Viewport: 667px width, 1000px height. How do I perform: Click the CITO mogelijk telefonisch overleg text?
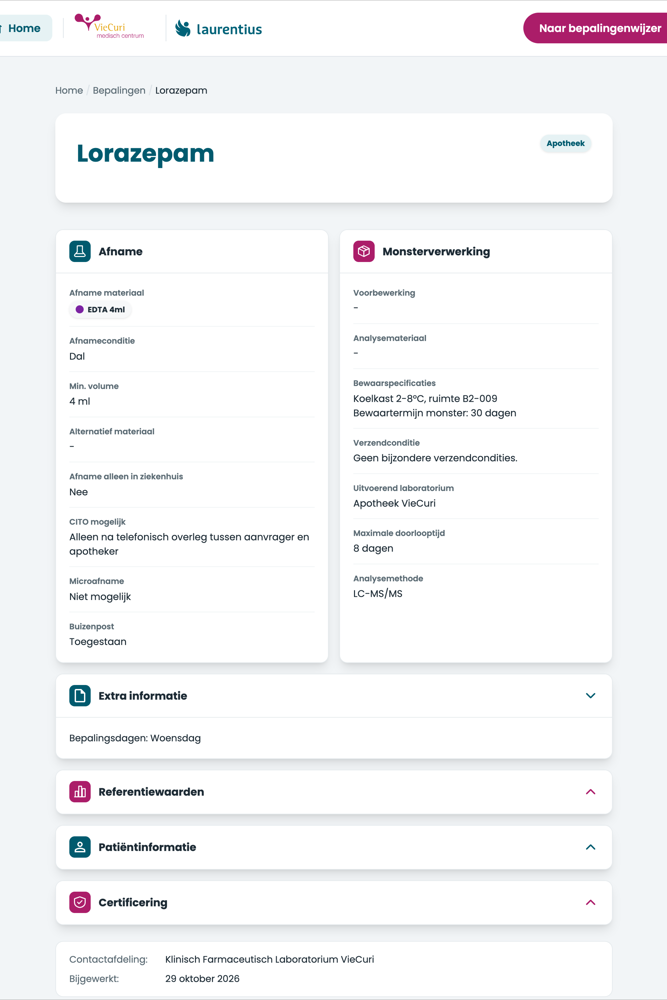pyautogui.click(x=189, y=544)
